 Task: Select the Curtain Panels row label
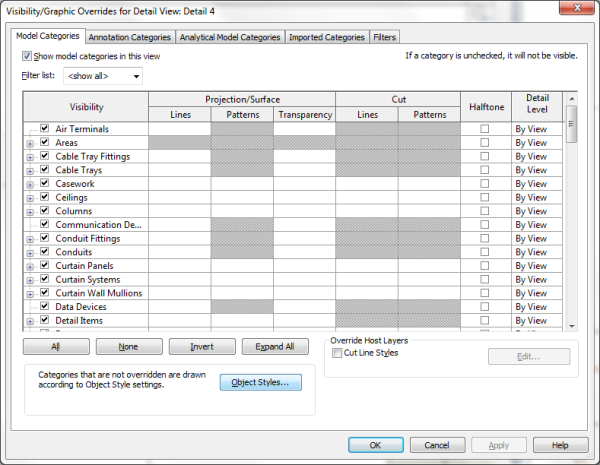pyautogui.click(x=84, y=266)
